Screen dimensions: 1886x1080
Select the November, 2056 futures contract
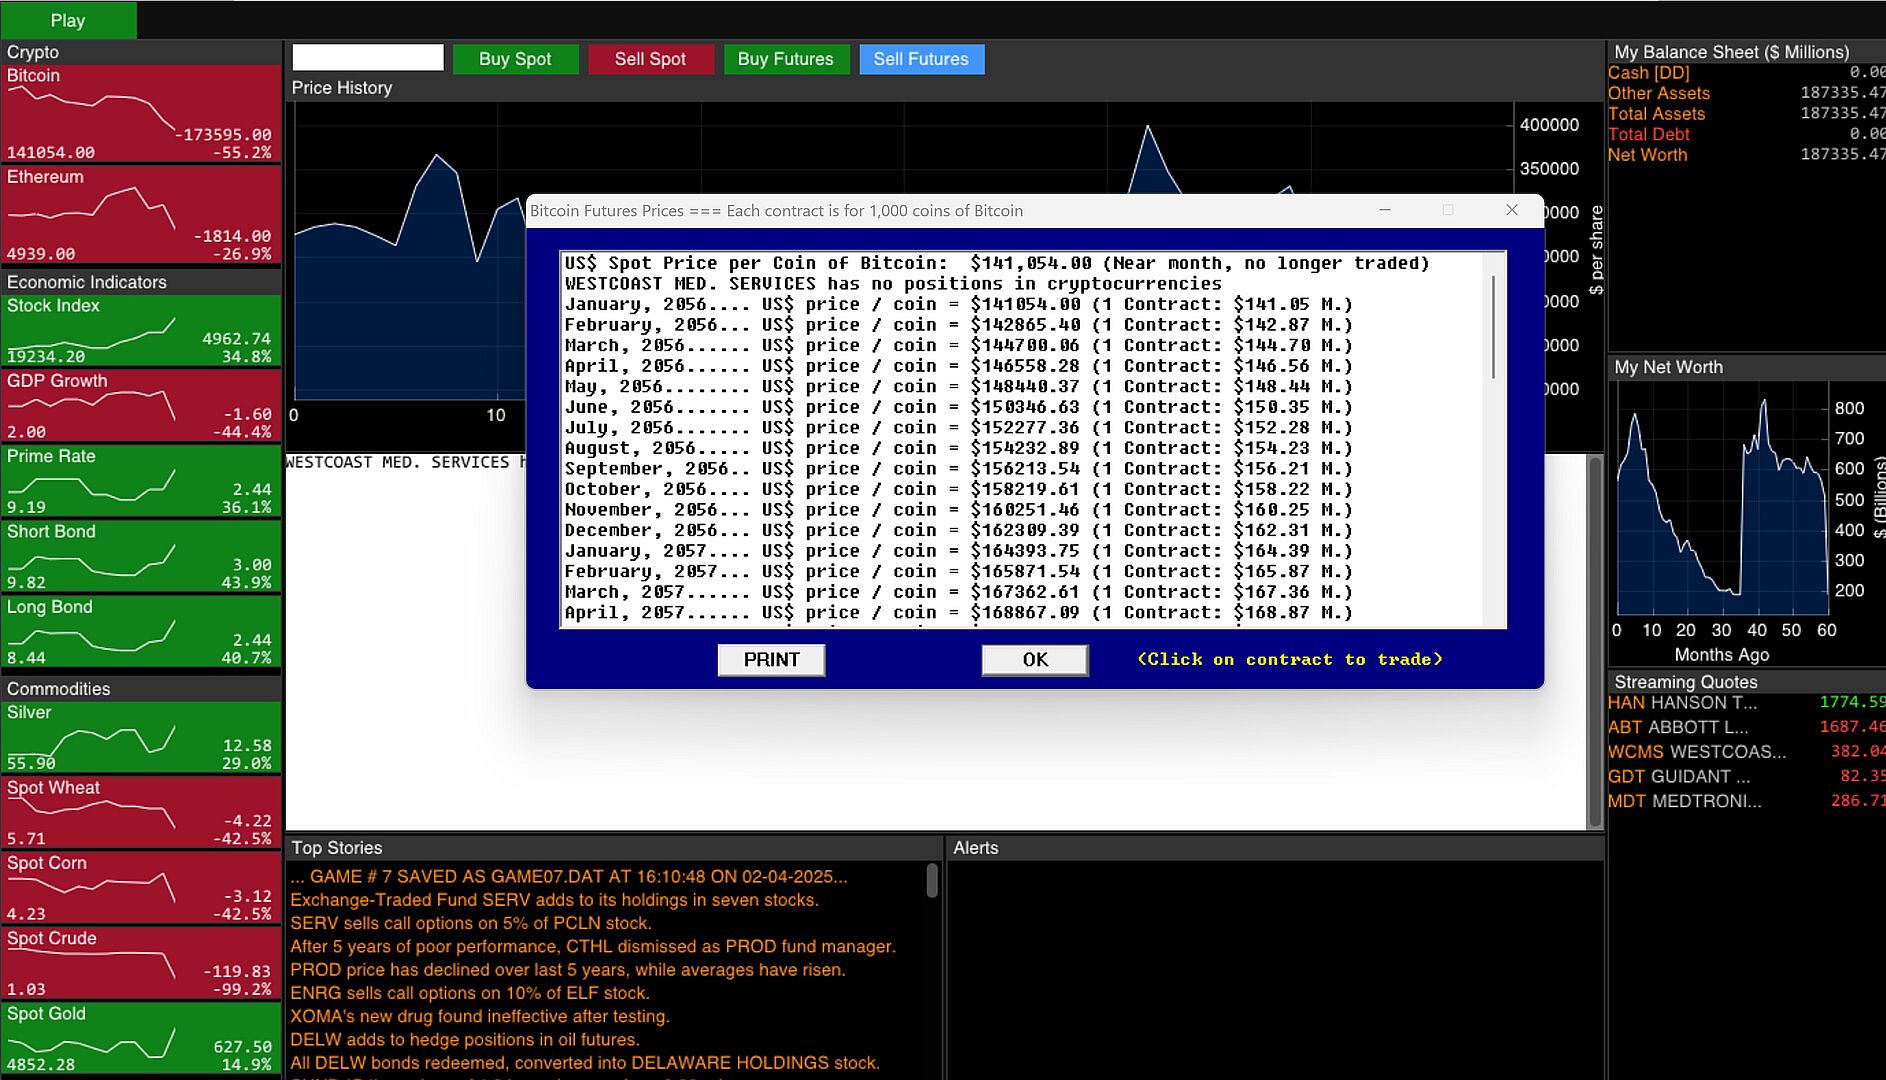tap(958, 510)
